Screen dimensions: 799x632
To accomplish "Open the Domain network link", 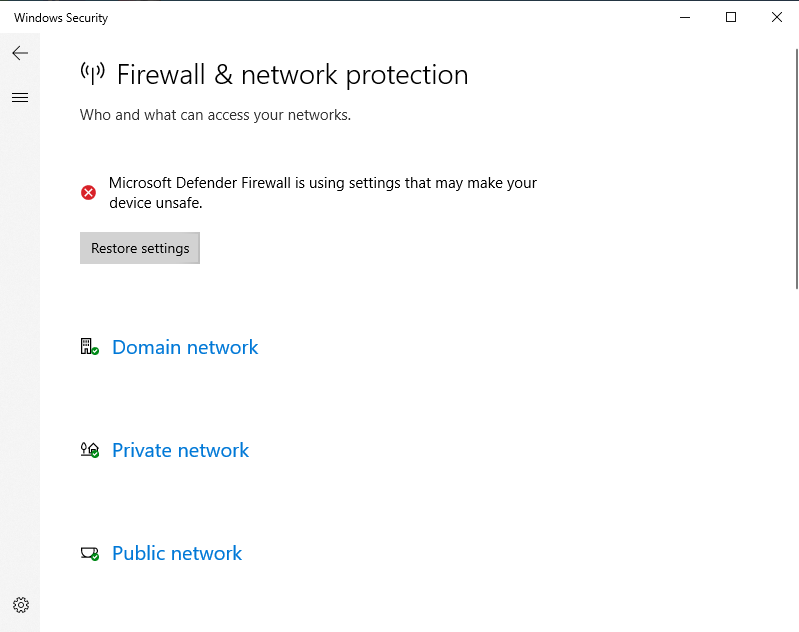I will (x=185, y=347).
